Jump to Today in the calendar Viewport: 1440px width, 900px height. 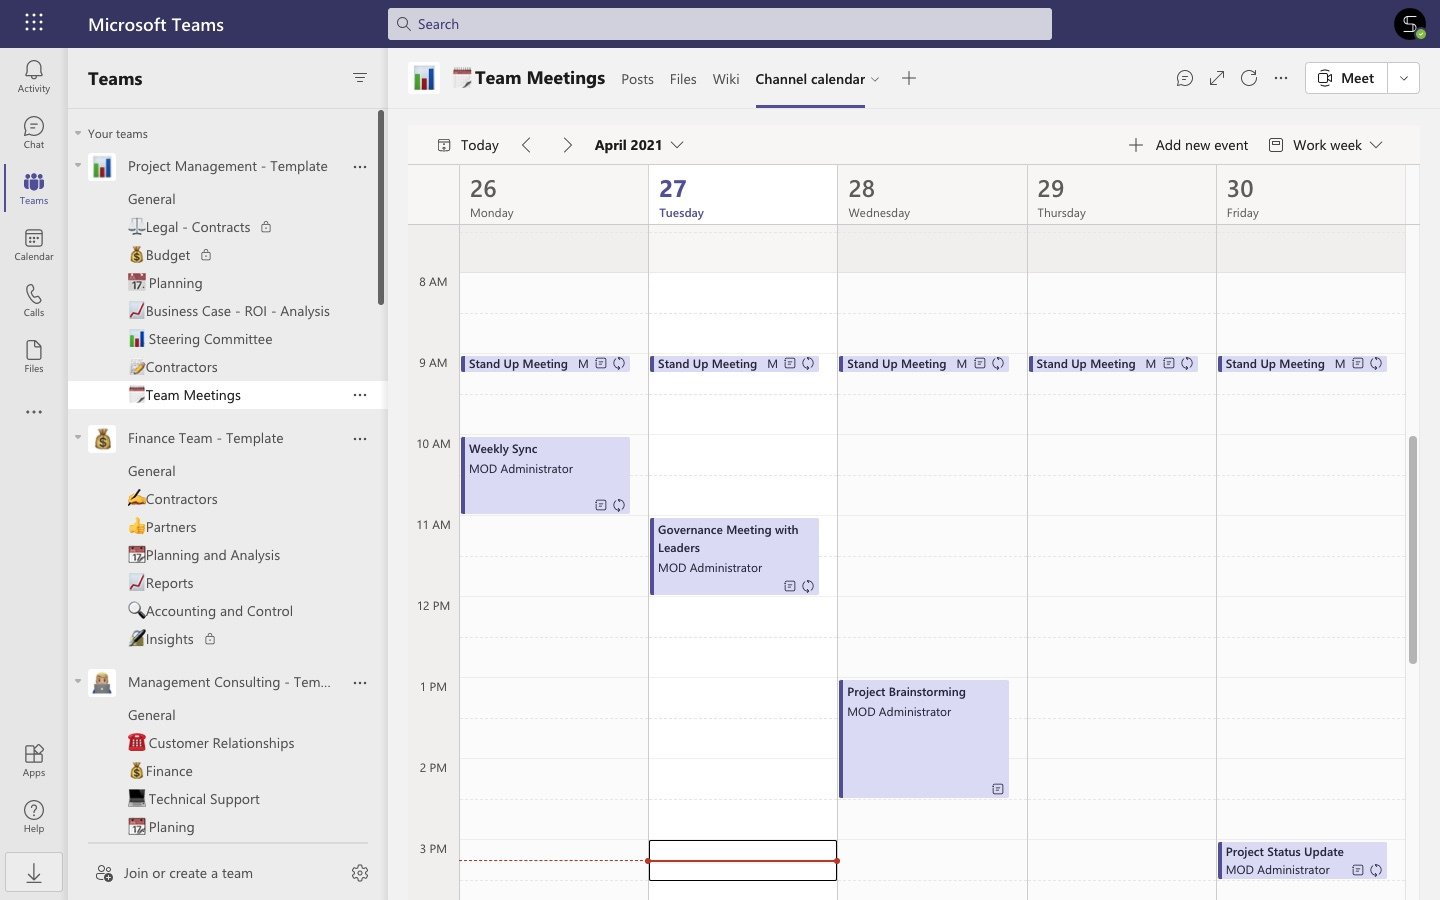(x=468, y=145)
